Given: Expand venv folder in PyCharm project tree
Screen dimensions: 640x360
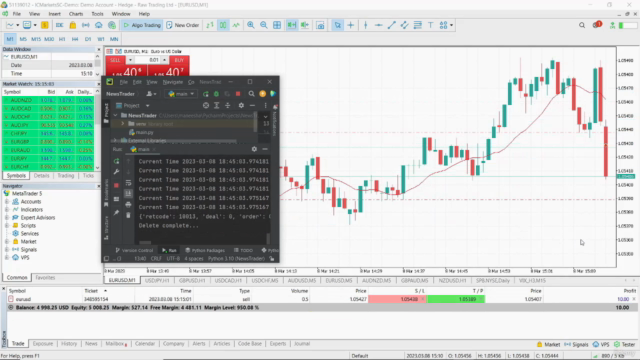Looking at the screenshot, I should click(x=122, y=124).
